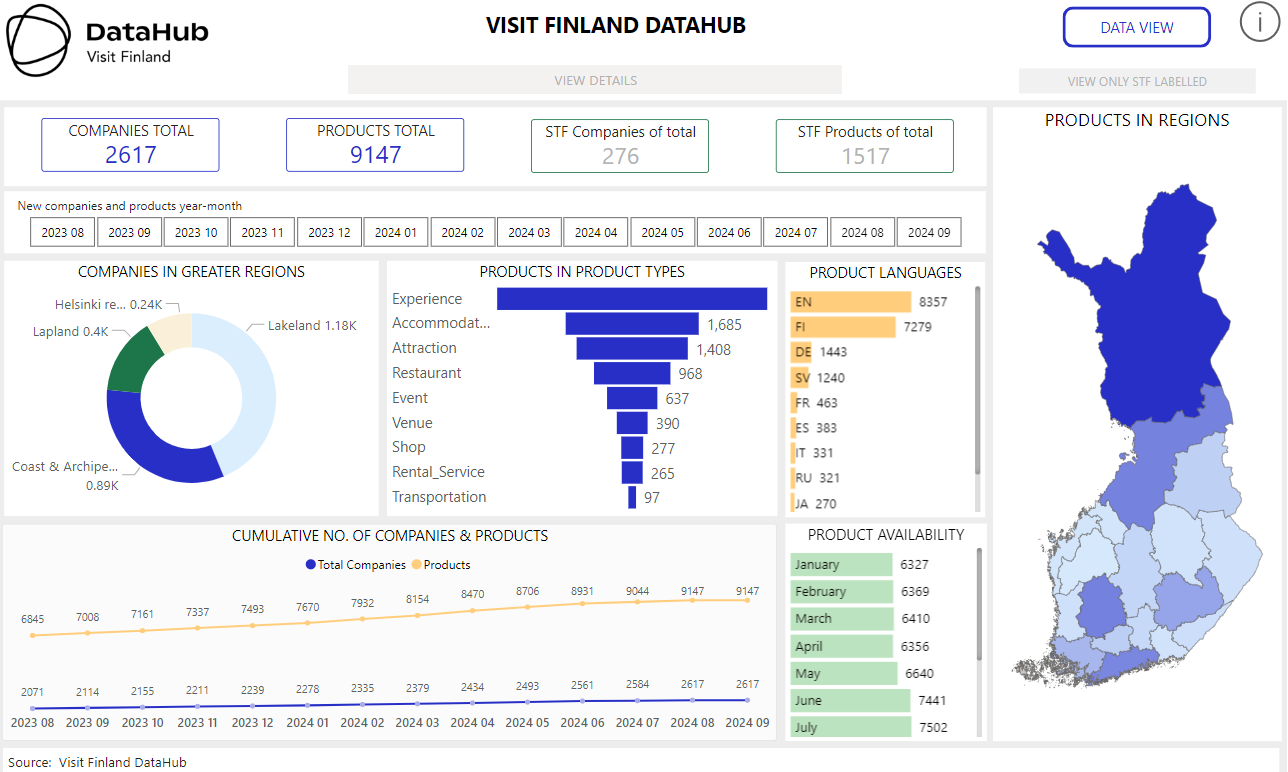The width and height of the screenshot is (1288, 772).
Task: Toggle Products legend entry in line chart
Action: point(441,565)
